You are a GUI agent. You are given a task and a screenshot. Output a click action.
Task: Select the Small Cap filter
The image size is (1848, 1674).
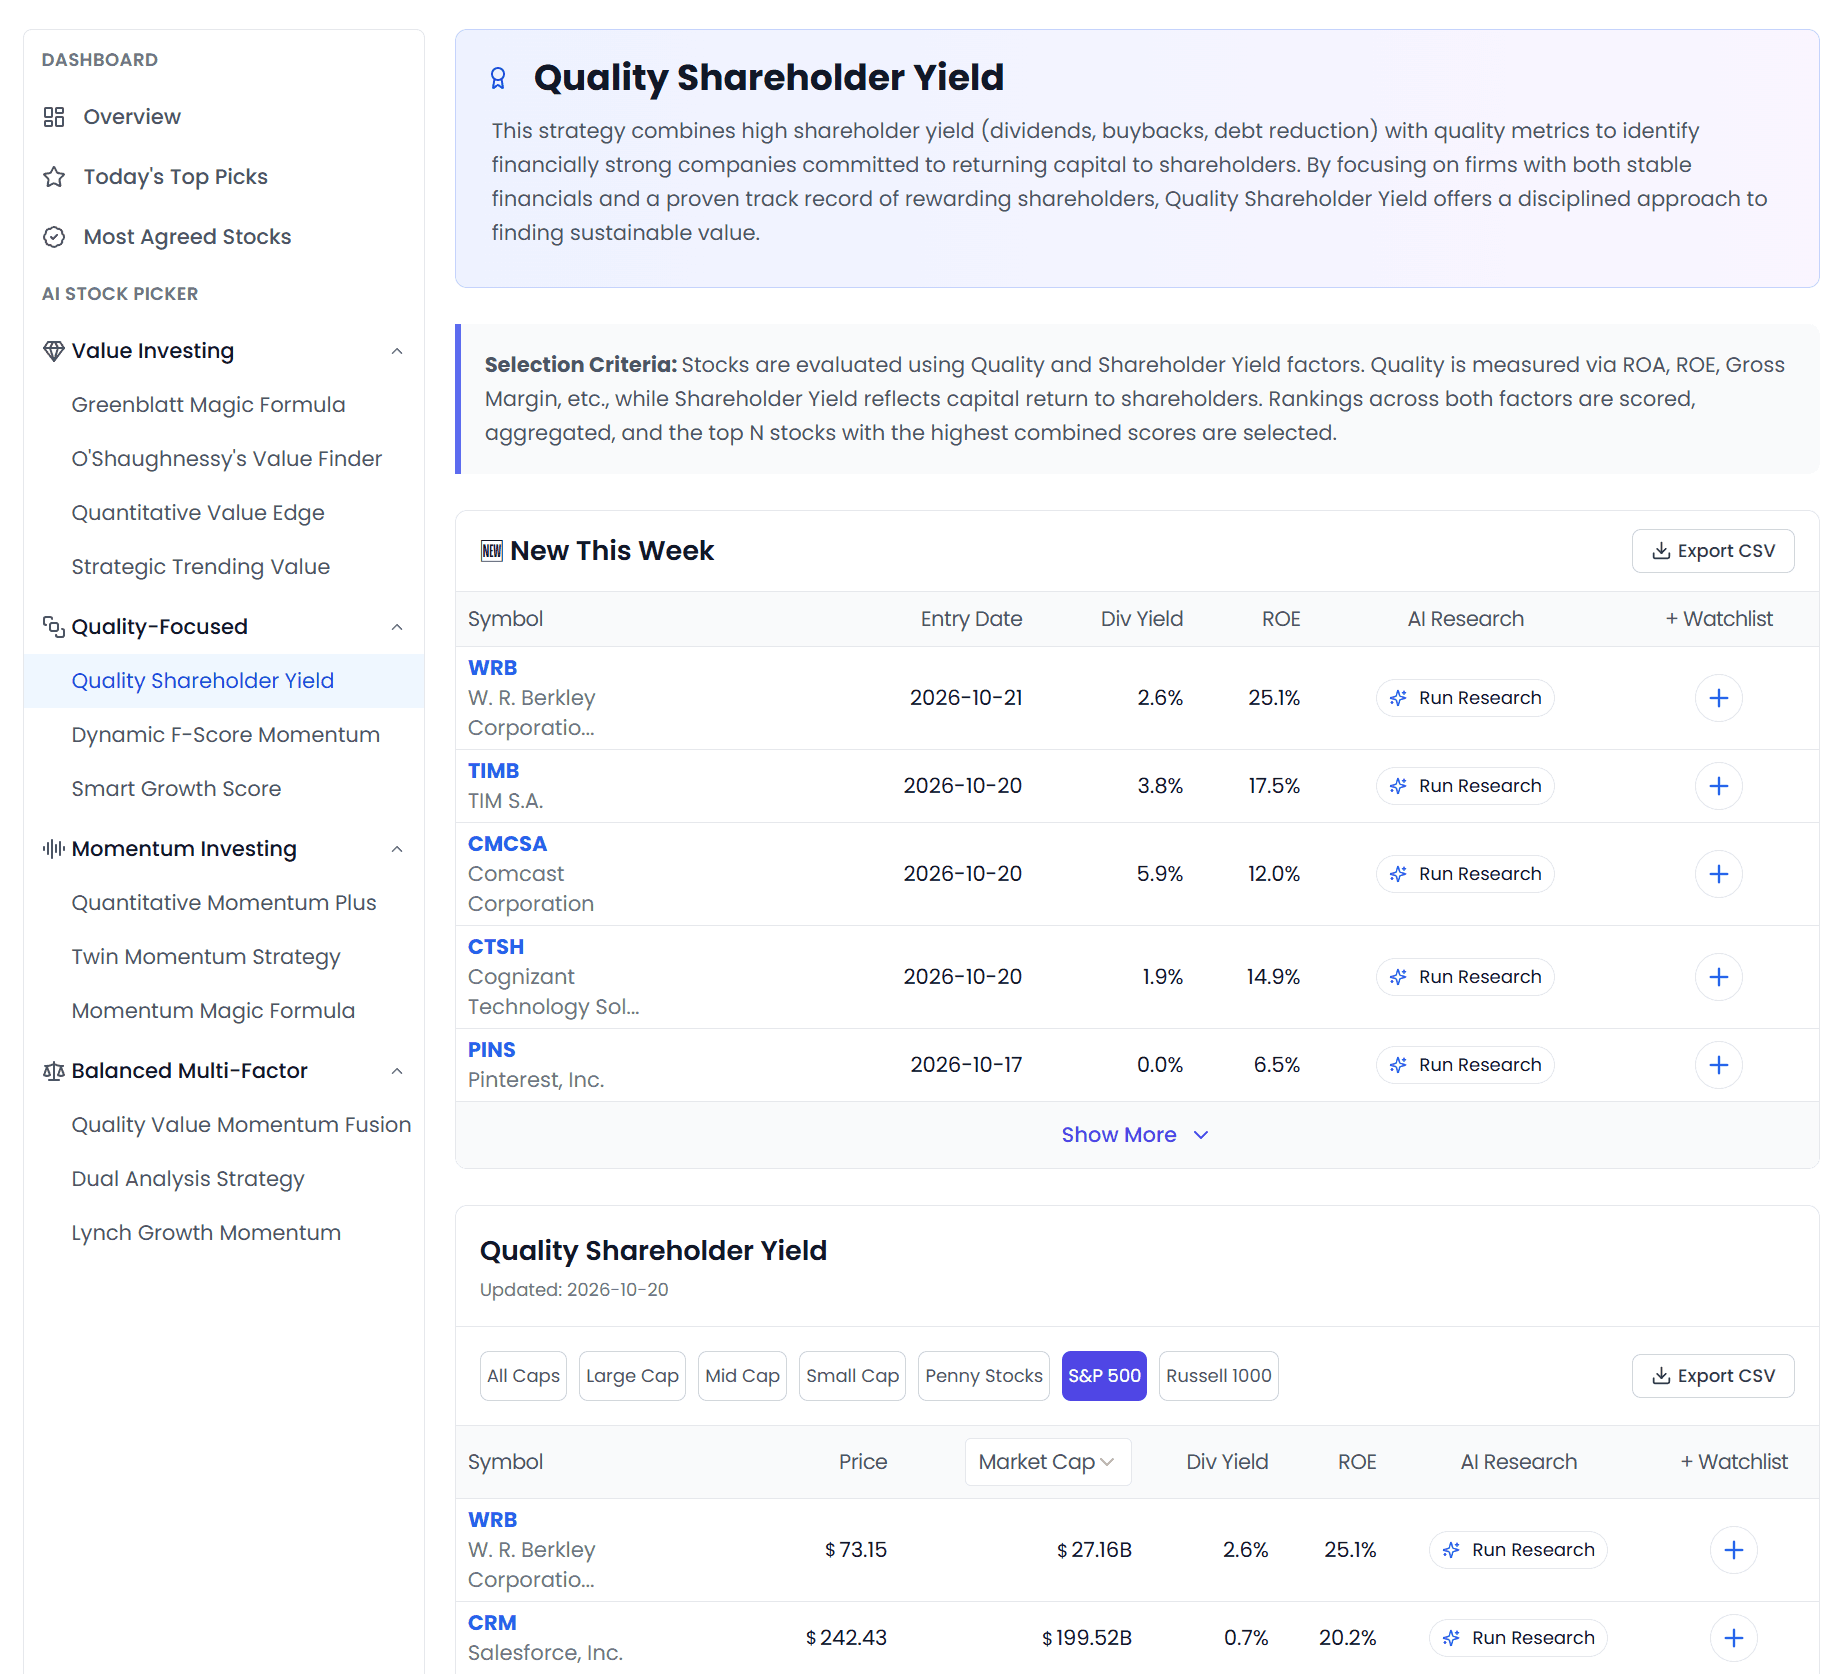pos(852,1376)
